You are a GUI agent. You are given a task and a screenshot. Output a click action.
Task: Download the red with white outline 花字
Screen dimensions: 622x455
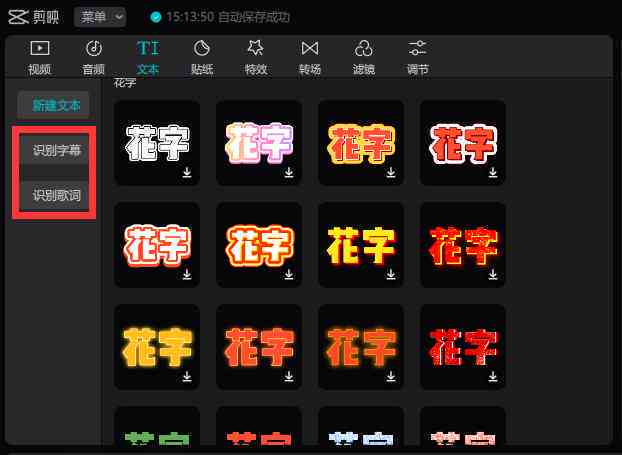pyautogui.click(x=493, y=173)
